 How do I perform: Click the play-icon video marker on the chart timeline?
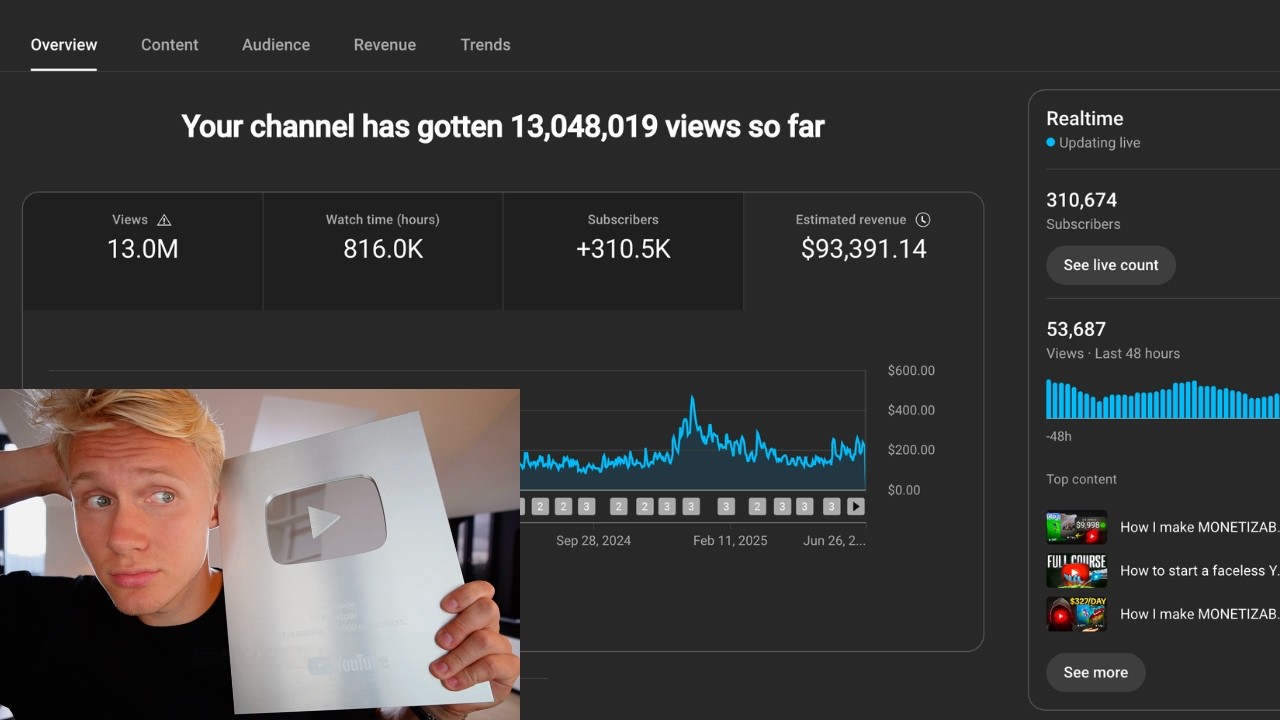click(x=856, y=507)
